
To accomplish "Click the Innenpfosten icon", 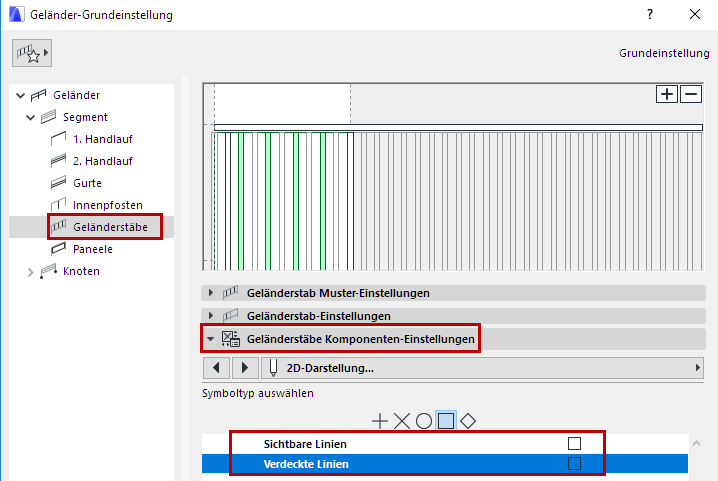I will [59, 205].
